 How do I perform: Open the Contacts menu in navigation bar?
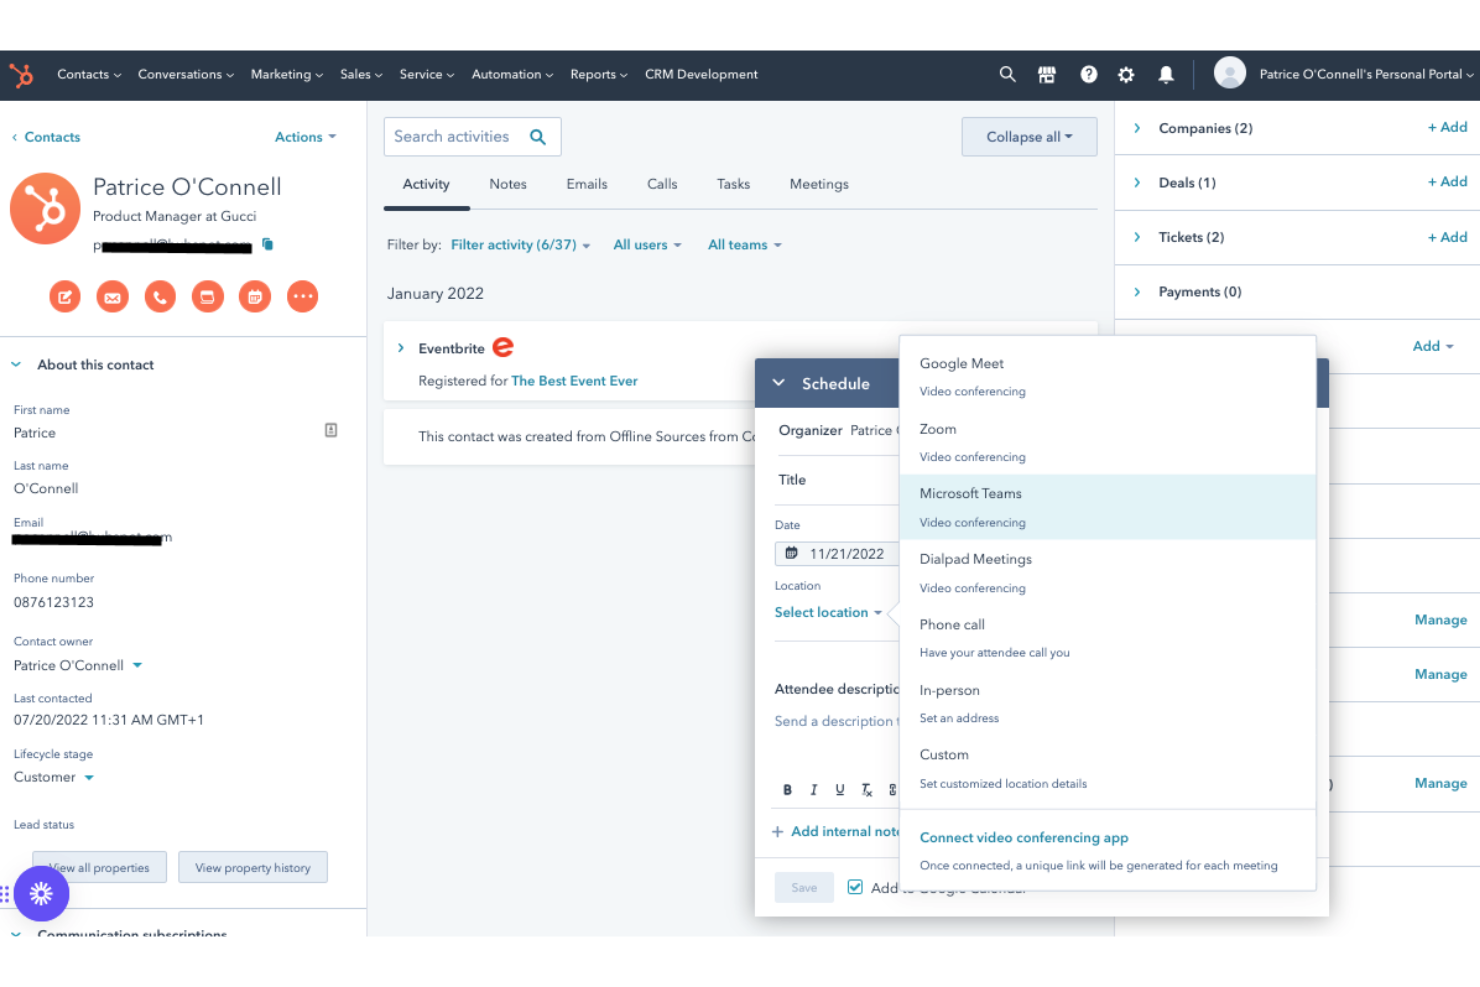point(89,74)
